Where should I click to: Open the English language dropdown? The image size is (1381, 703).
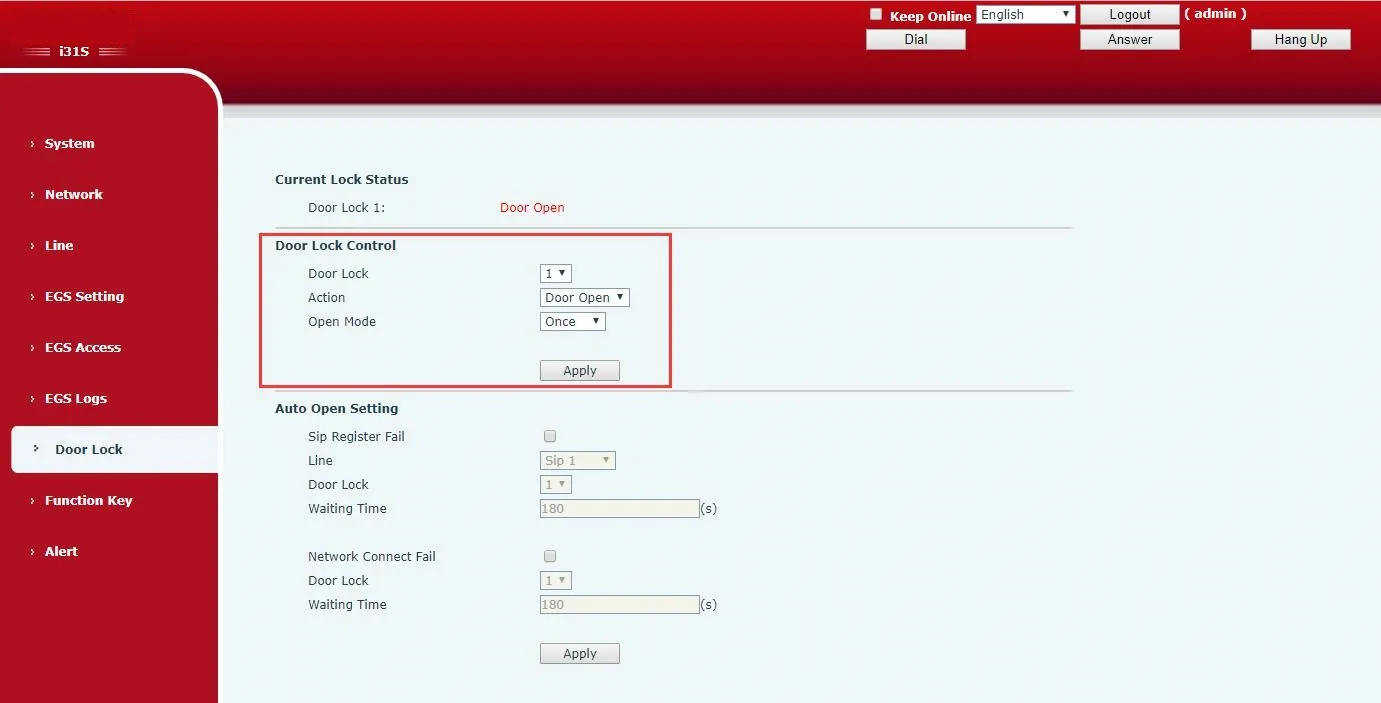coord(1025,13)
